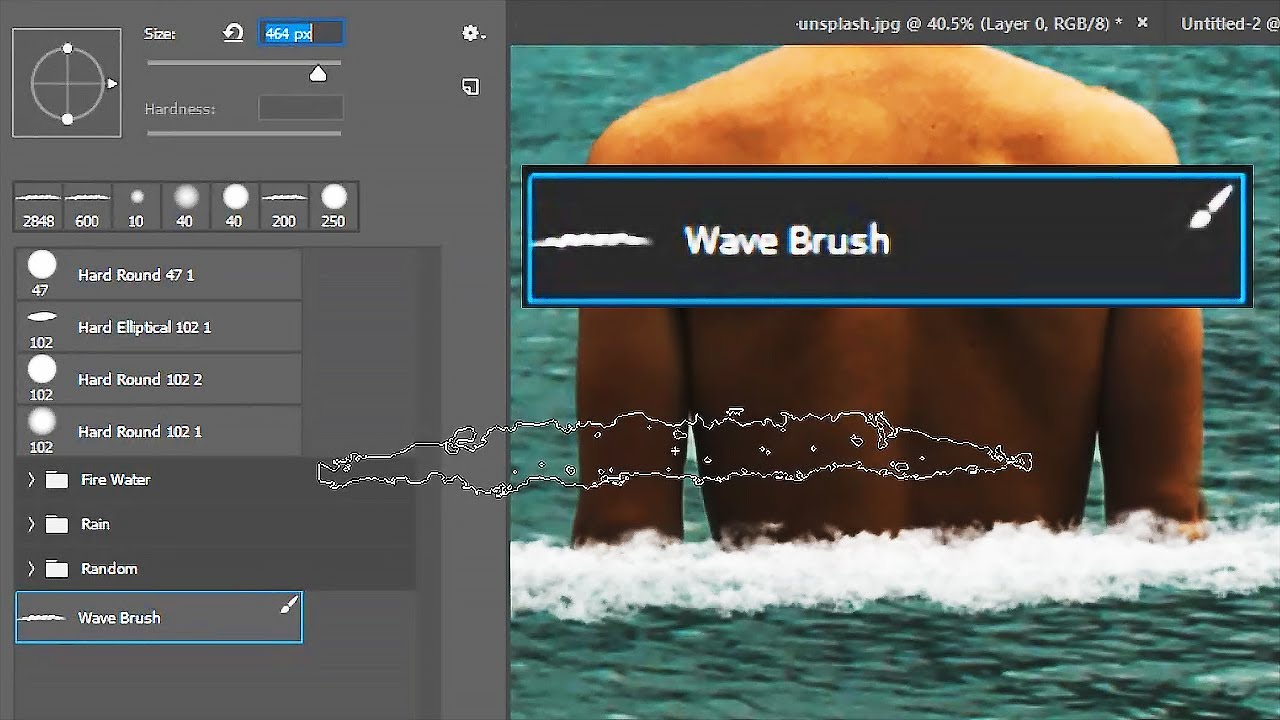Click the disabled Hardness value field
1280x720 pixels.
pyautogui.click(x=301, y=108)
